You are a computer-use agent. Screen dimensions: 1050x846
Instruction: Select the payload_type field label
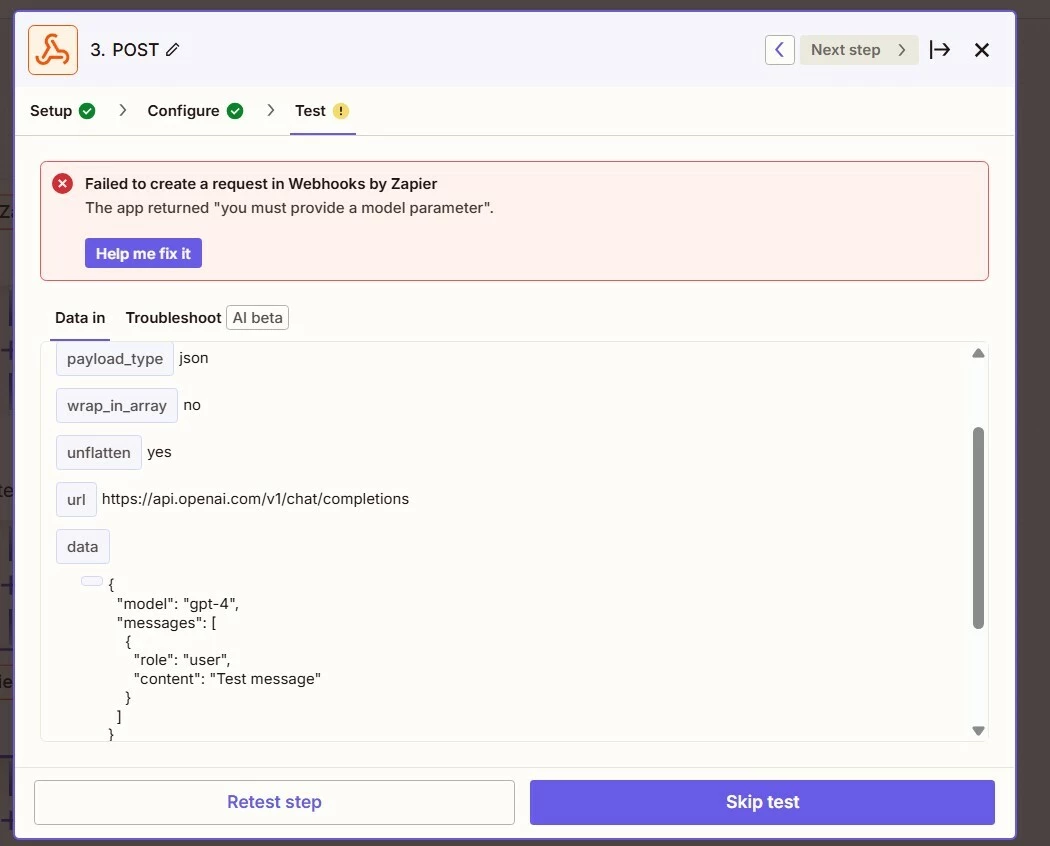coord(115,358)
